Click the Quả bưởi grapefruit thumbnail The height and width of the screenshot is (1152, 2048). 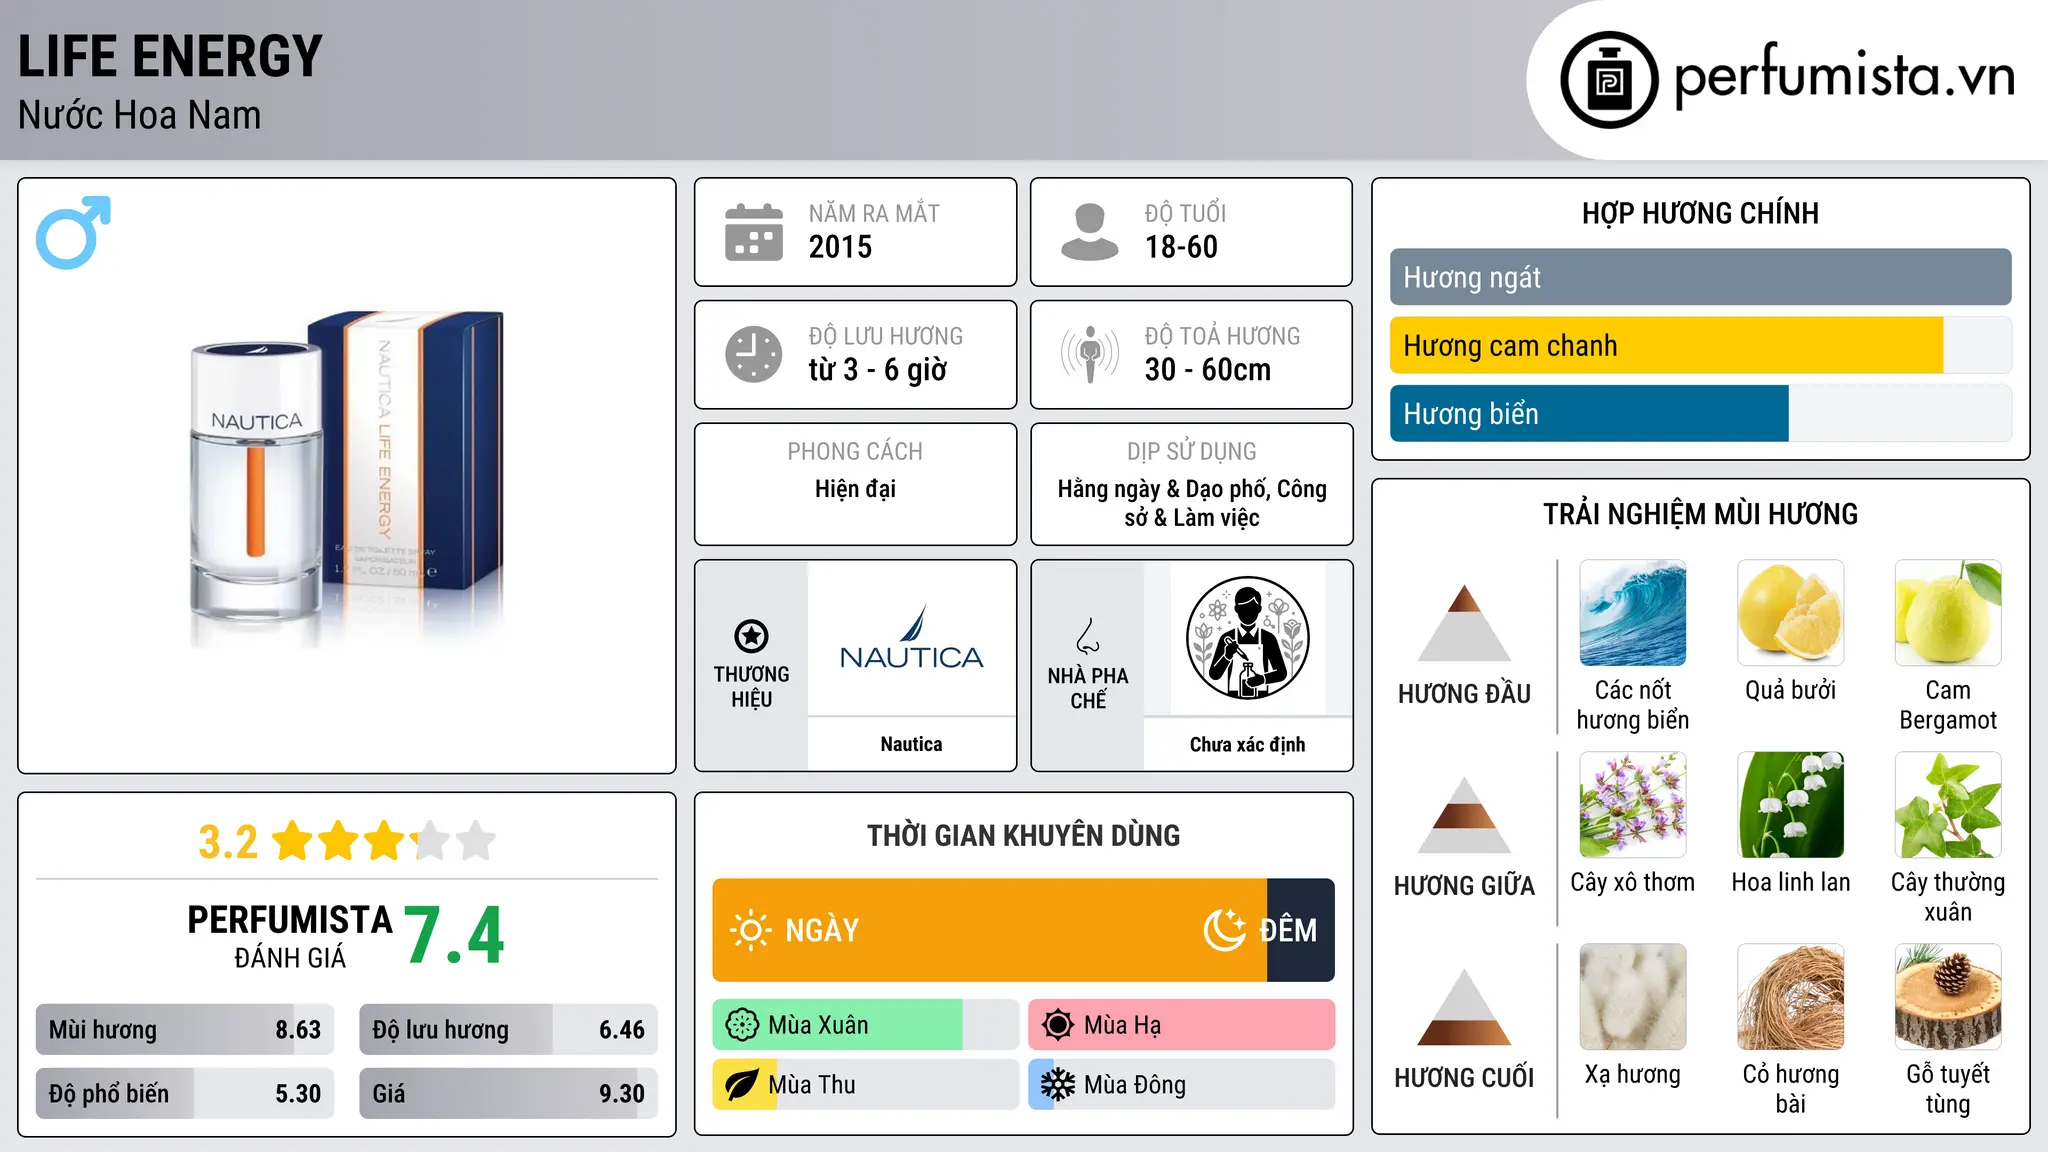[1790, 613]
